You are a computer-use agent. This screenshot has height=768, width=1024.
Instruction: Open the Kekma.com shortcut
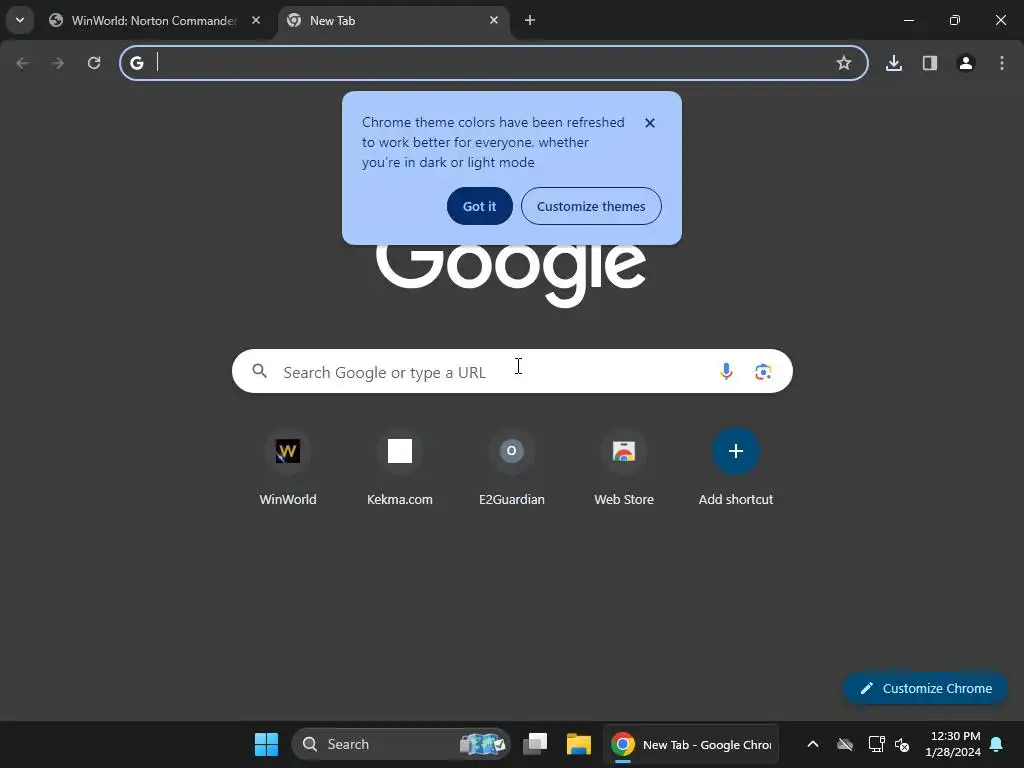tap(400, 468)
